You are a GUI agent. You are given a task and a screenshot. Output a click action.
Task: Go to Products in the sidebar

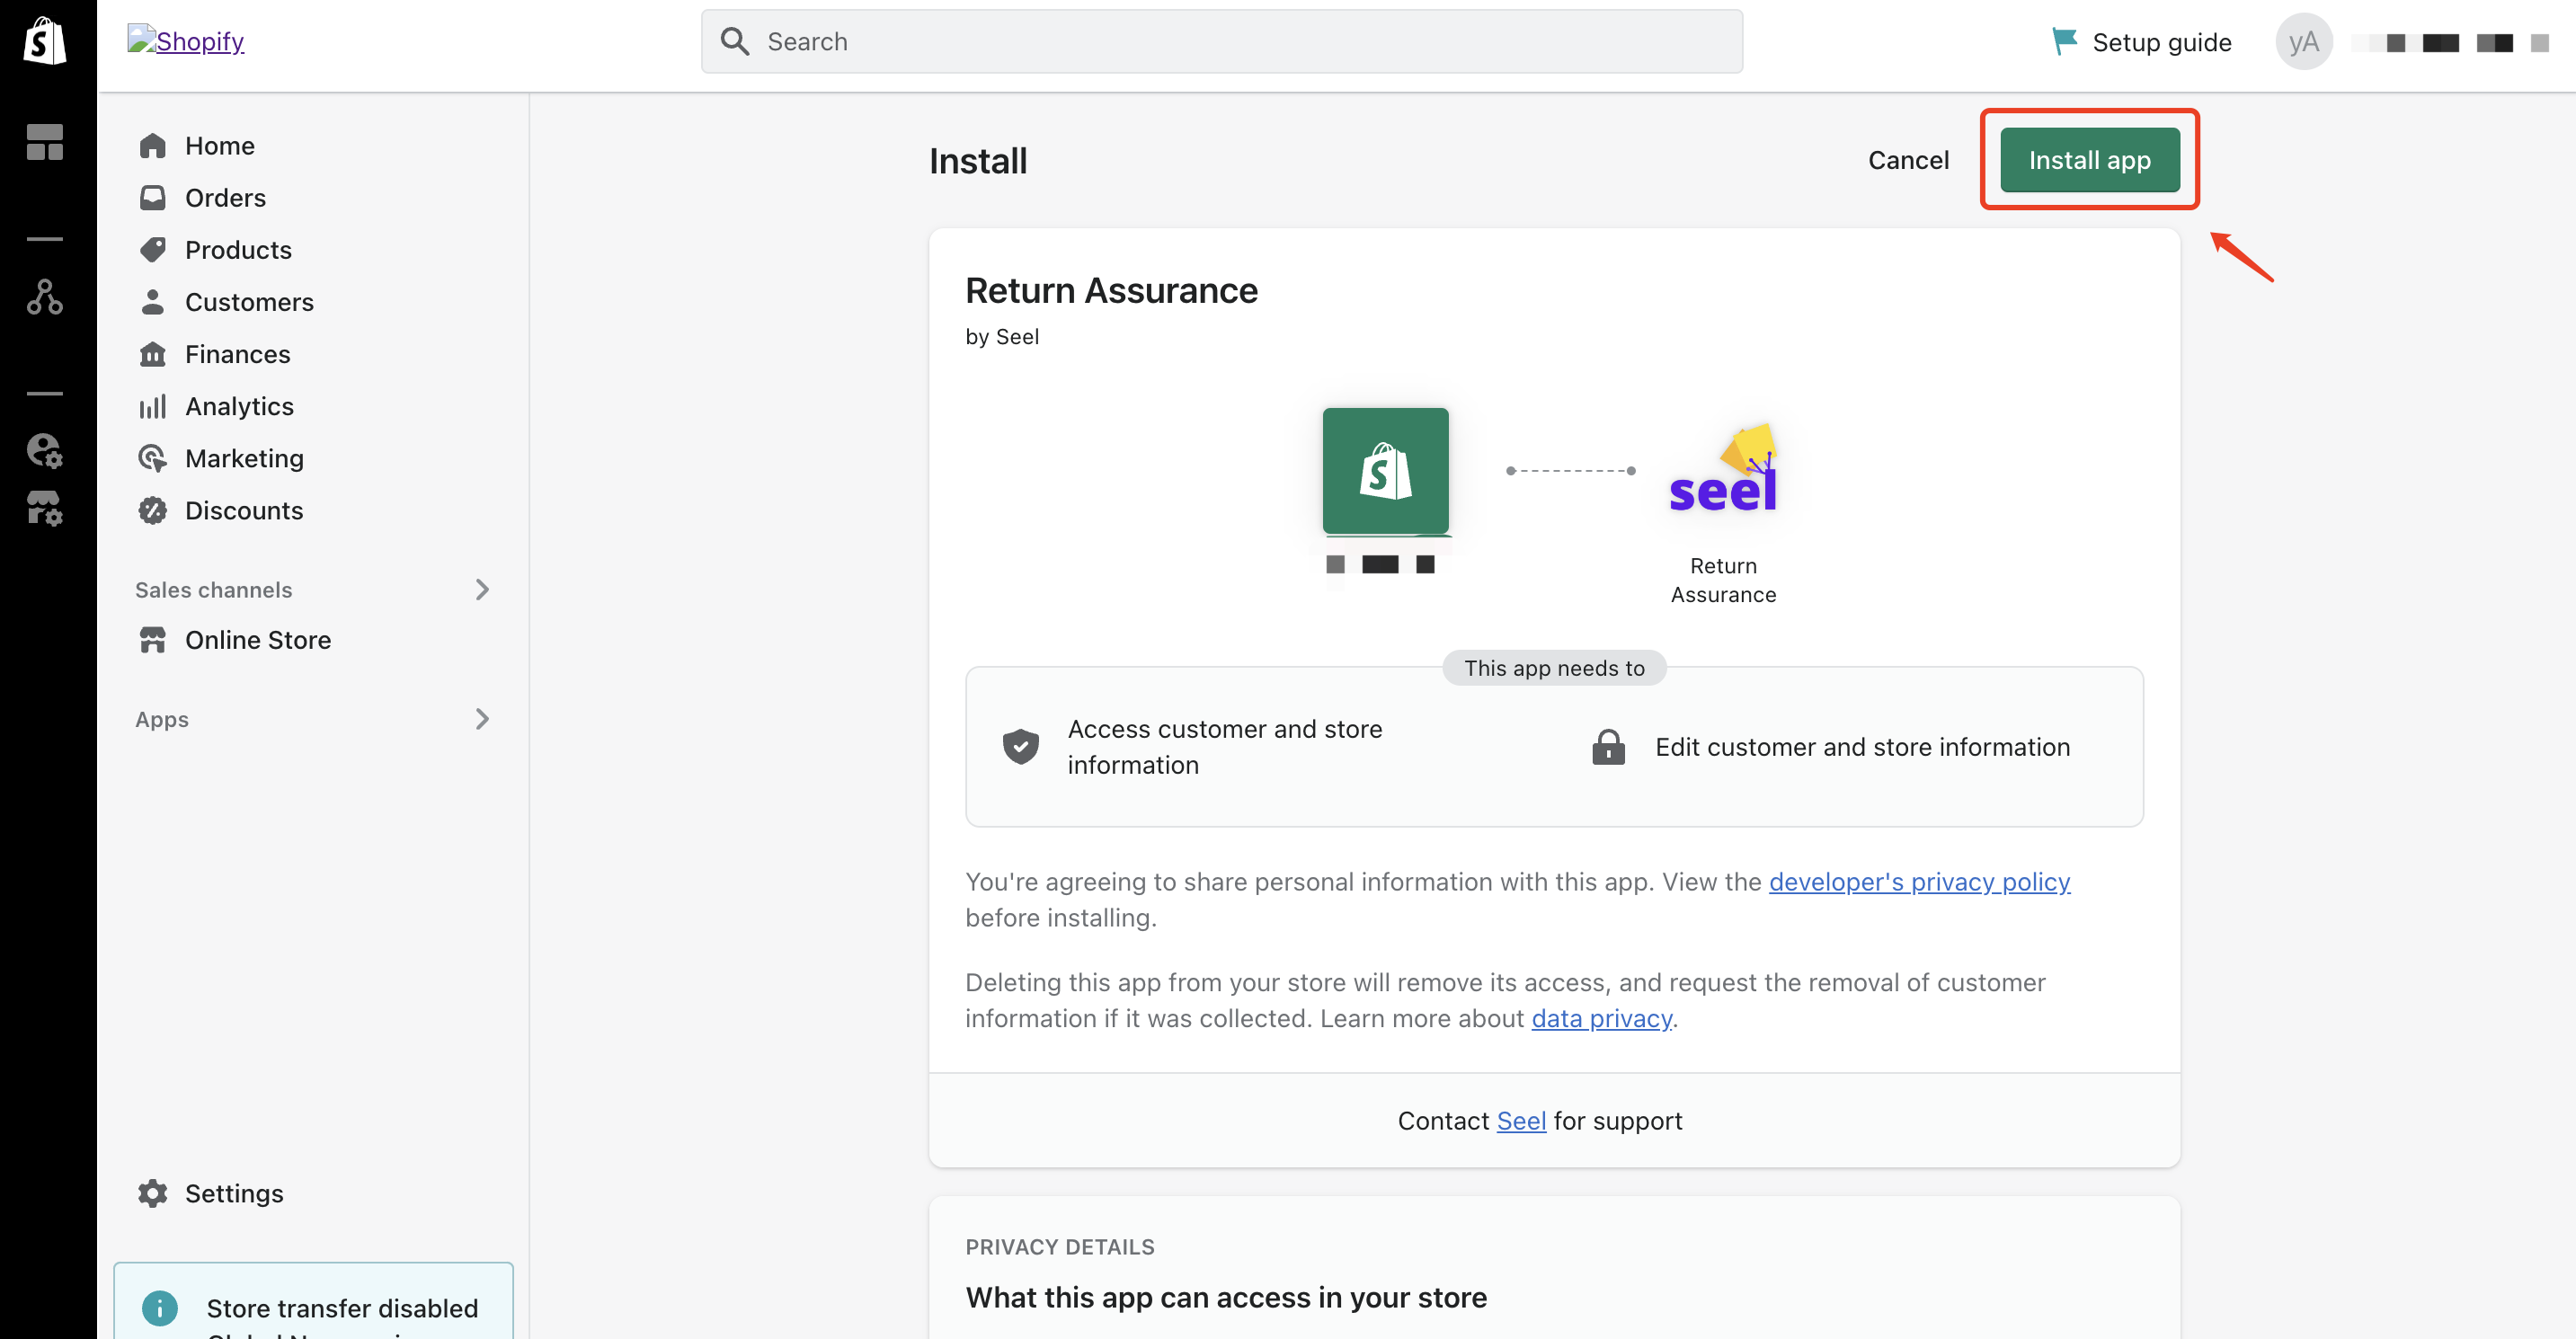click(238, 250)
